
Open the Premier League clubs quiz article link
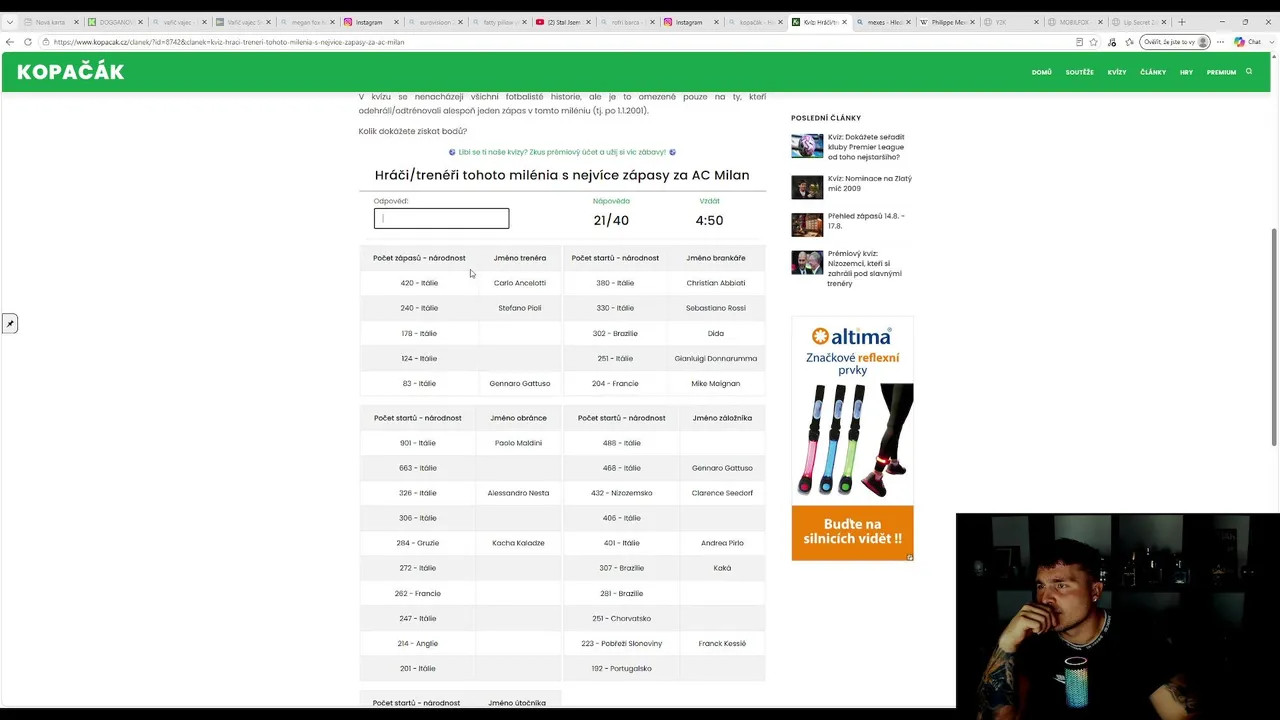(x=866, y=147)
